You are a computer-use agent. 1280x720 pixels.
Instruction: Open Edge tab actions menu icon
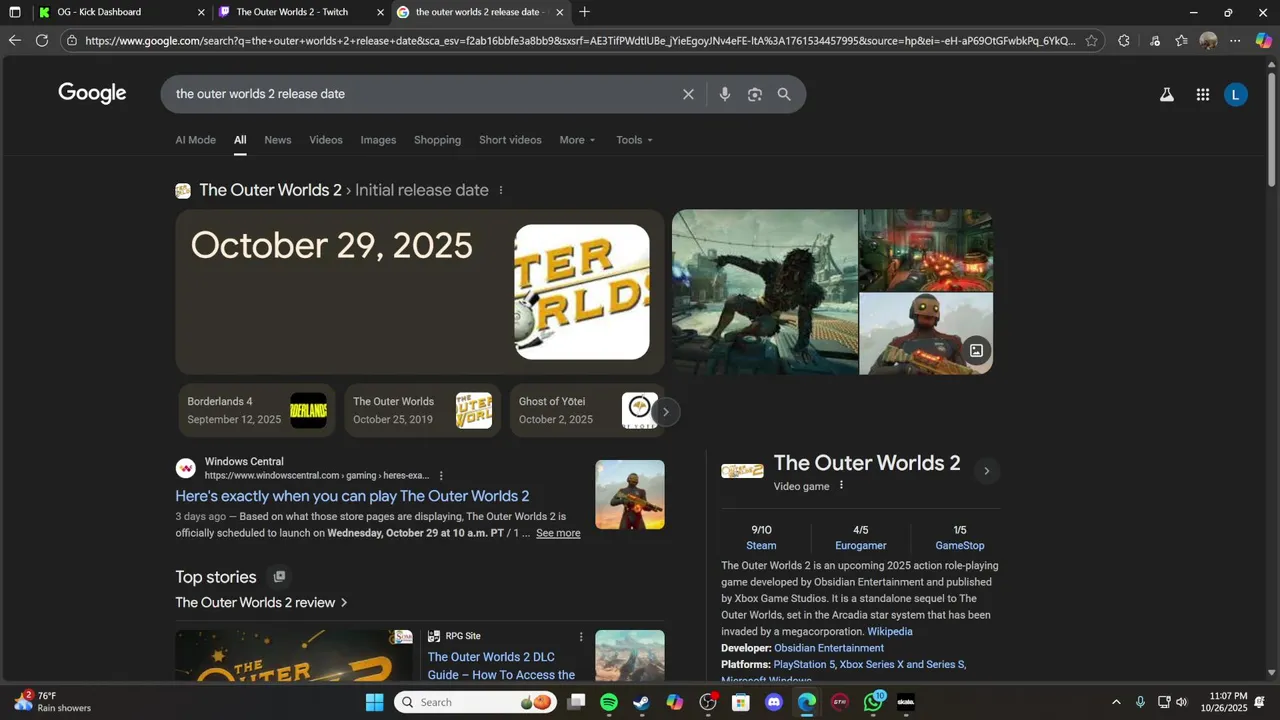[14, 12]
